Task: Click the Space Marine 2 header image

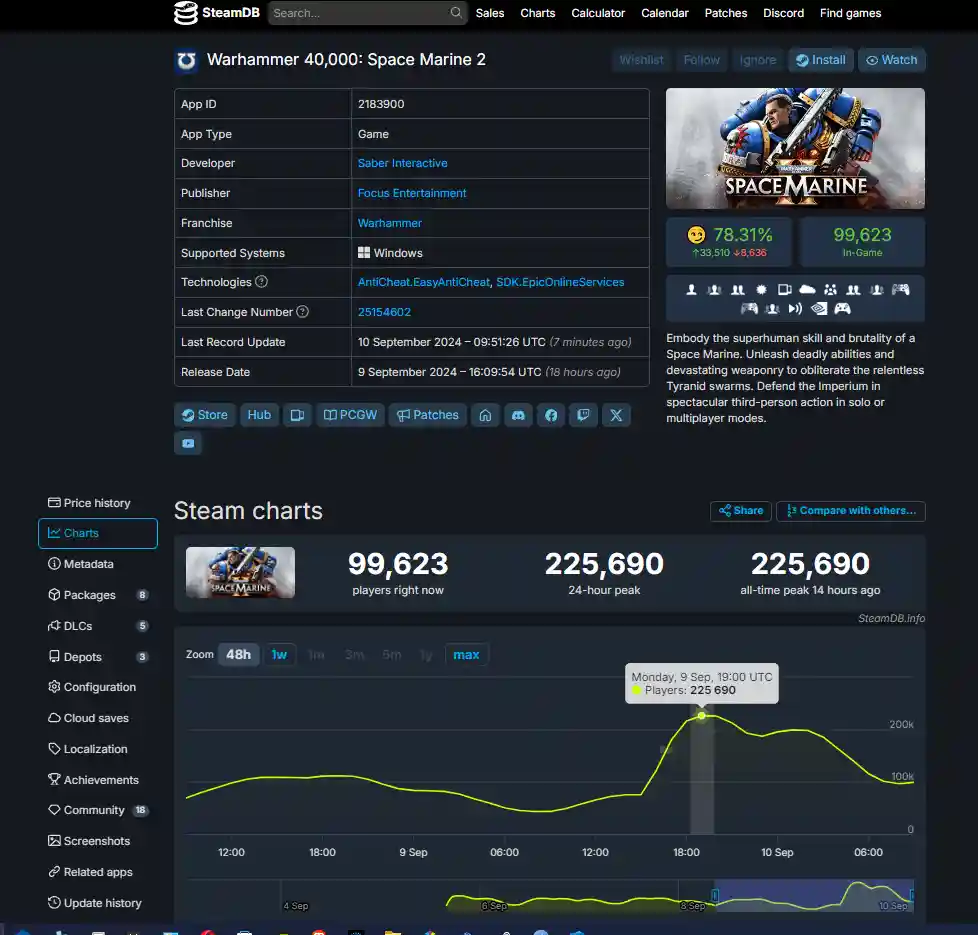Action: (795, 148)
